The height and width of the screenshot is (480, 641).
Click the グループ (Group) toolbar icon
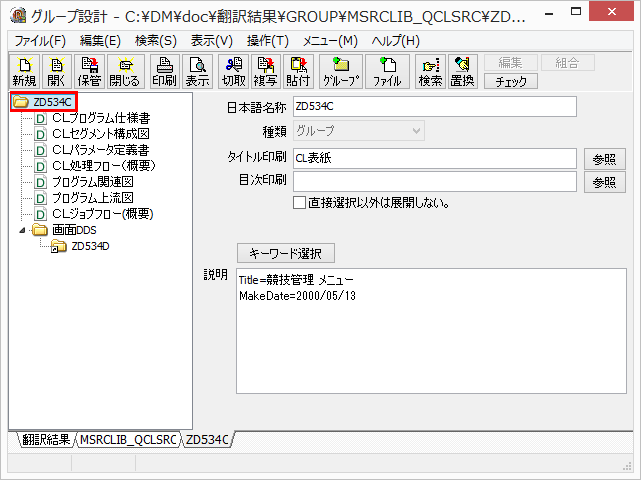(341, 72)
